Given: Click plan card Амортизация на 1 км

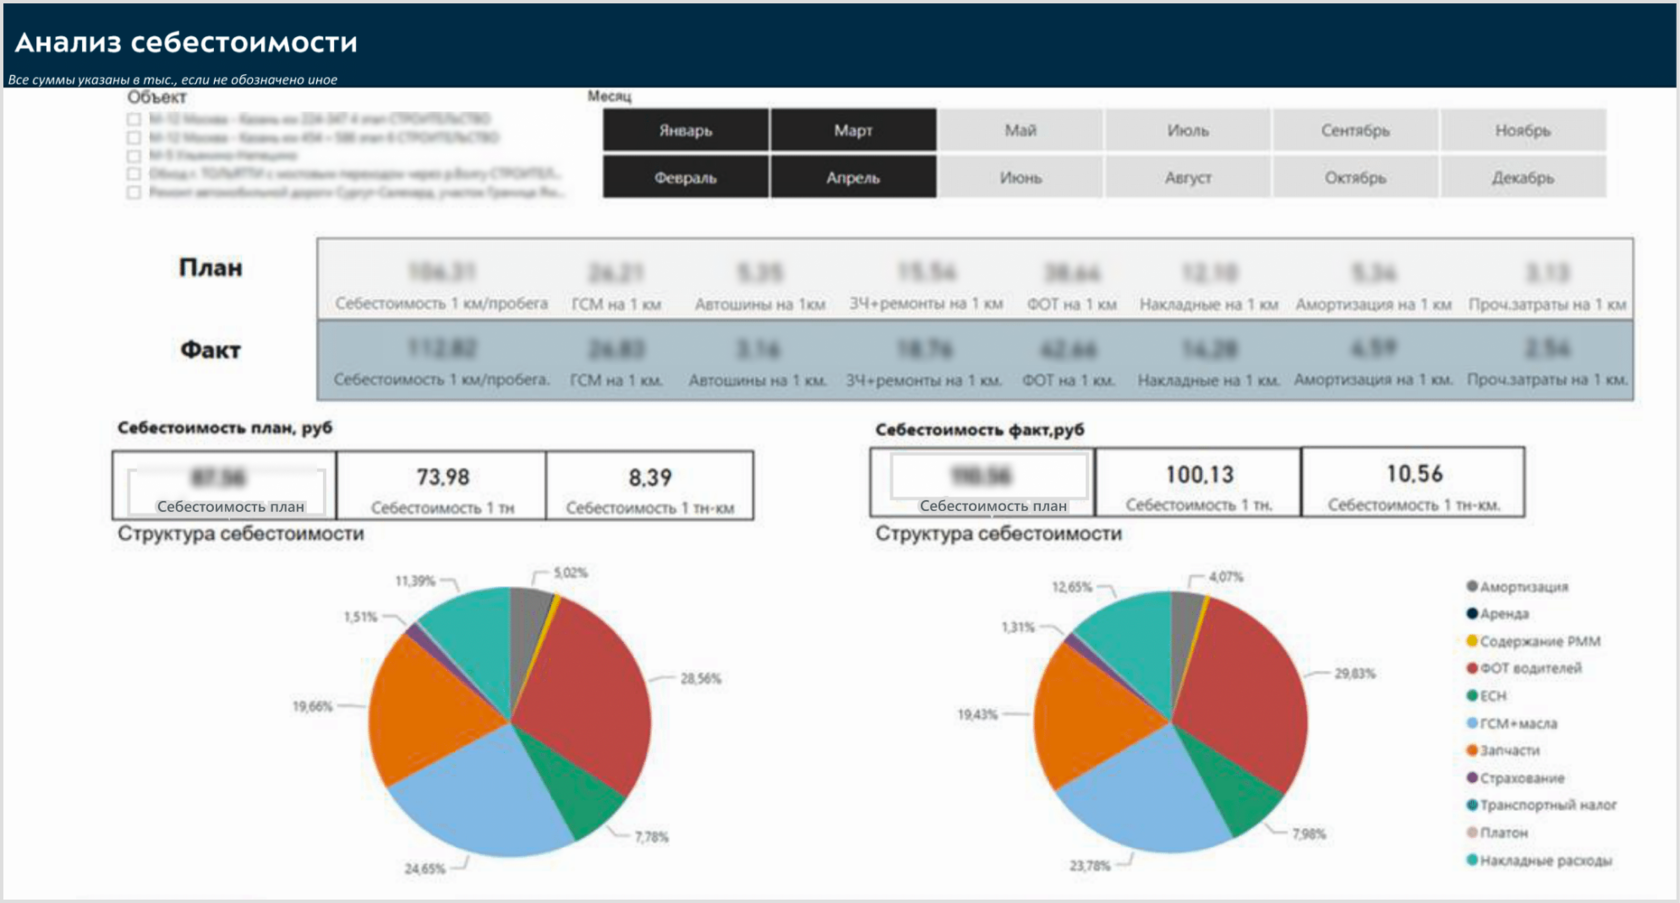Looking at the screenshot, I should tap(1373, 283).
